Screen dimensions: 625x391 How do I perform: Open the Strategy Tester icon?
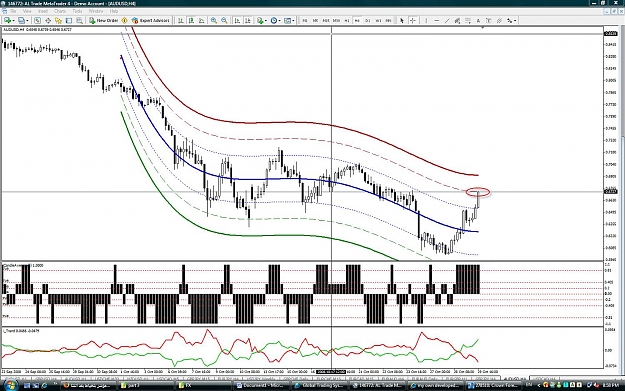tap(79, 20)
